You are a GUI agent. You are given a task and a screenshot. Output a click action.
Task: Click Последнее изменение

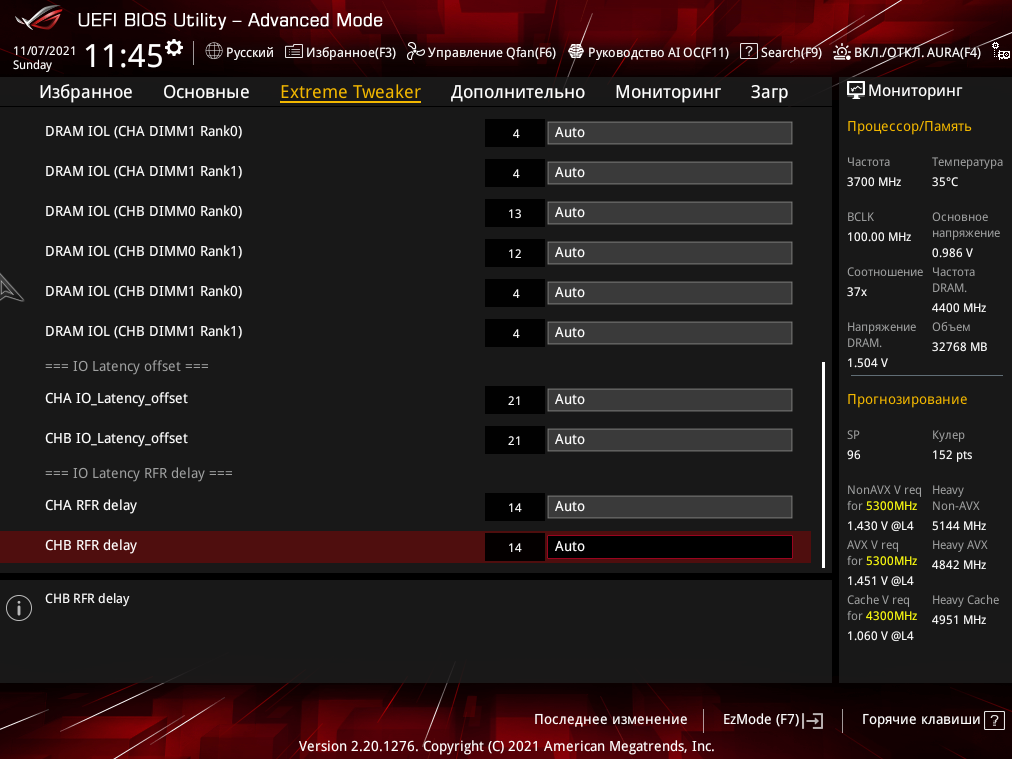point(611,719)
